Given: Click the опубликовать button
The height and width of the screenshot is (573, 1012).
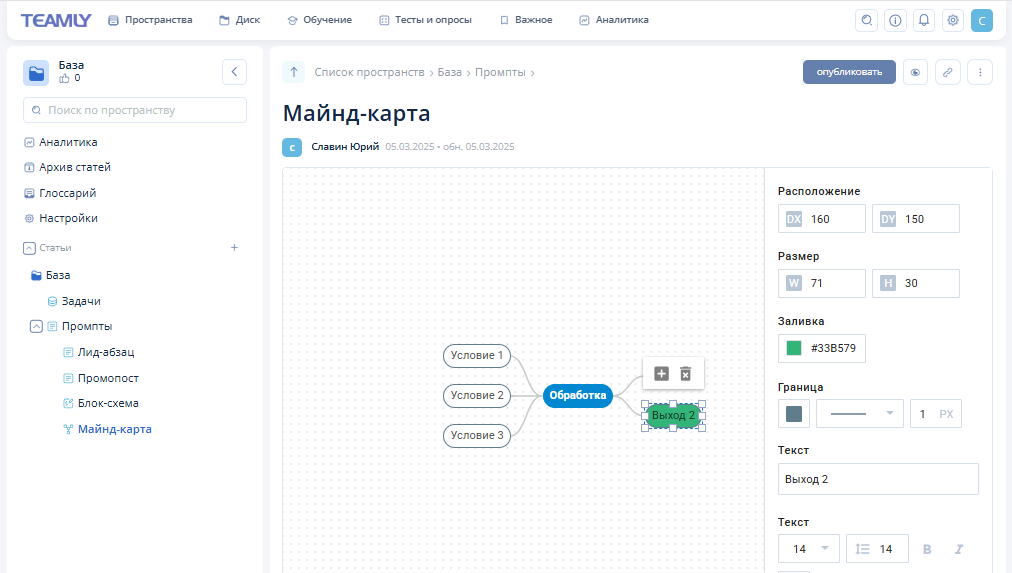Looking at the screenshot, I should click(849, 72).
